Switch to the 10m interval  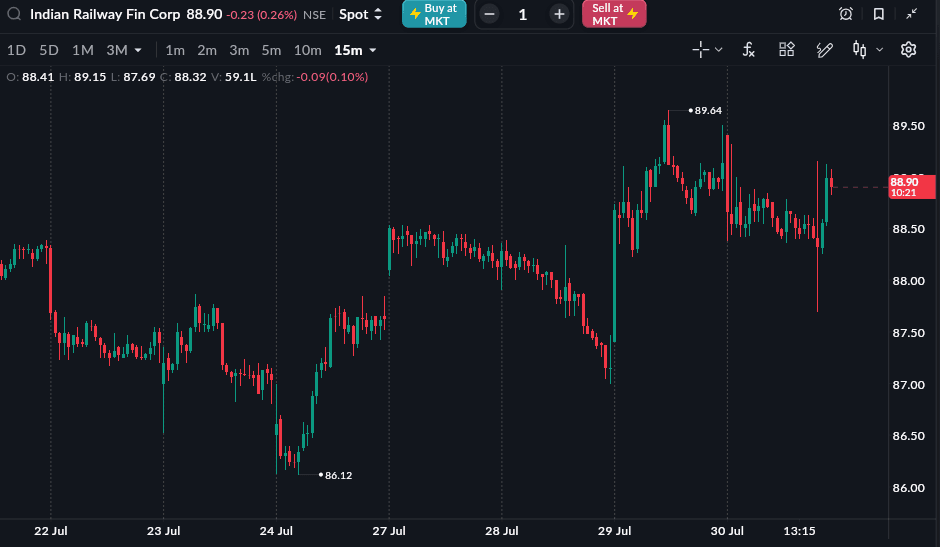click(308, 50)
